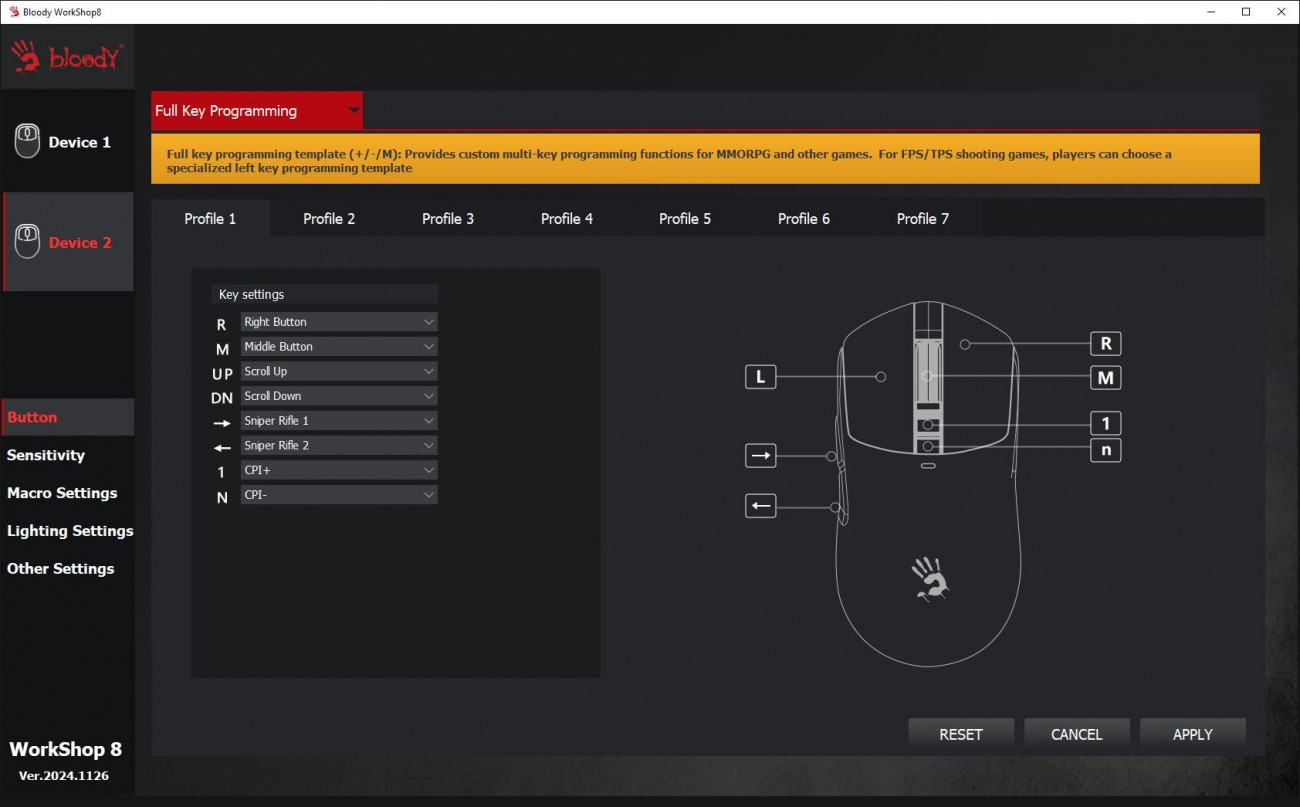Switch to the Profile 3 tab

pyautogui.click(x=448, y=219)
